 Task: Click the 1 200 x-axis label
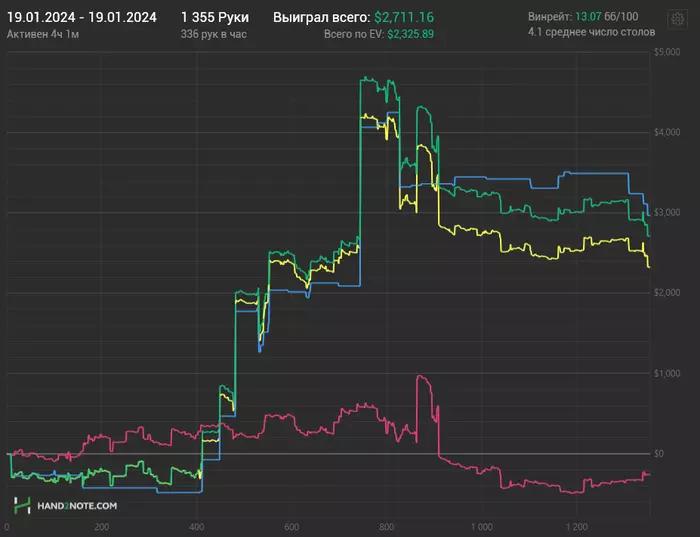coord(577,527)
